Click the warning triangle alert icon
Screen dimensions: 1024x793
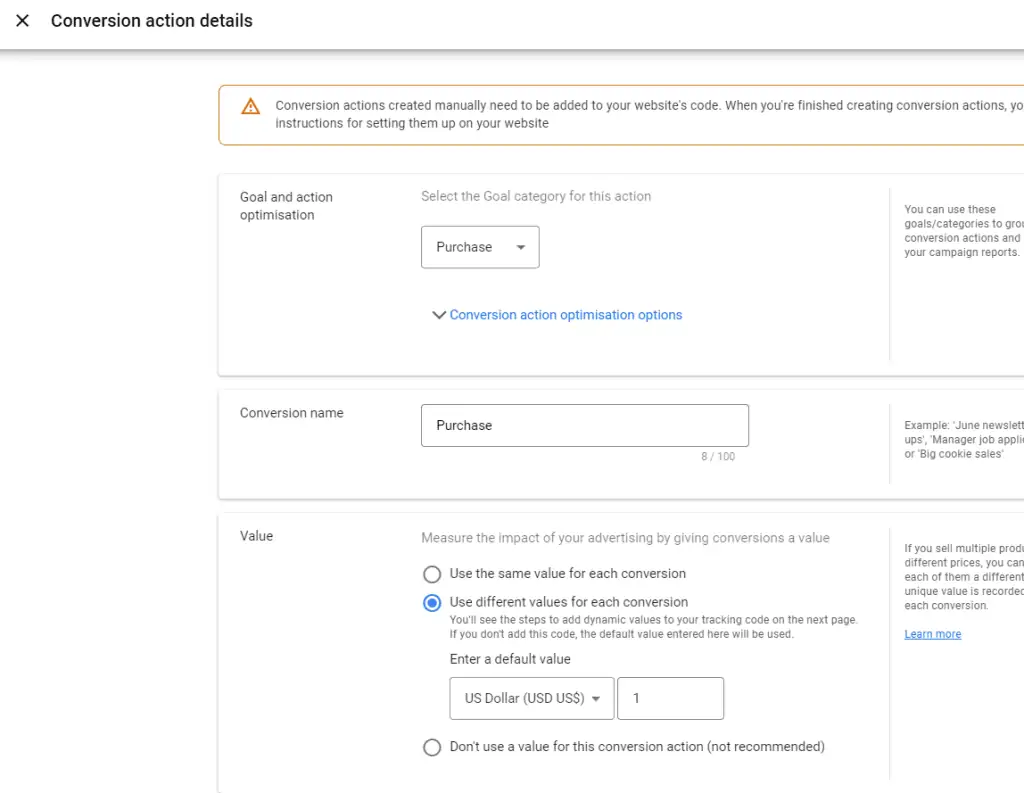249,106
